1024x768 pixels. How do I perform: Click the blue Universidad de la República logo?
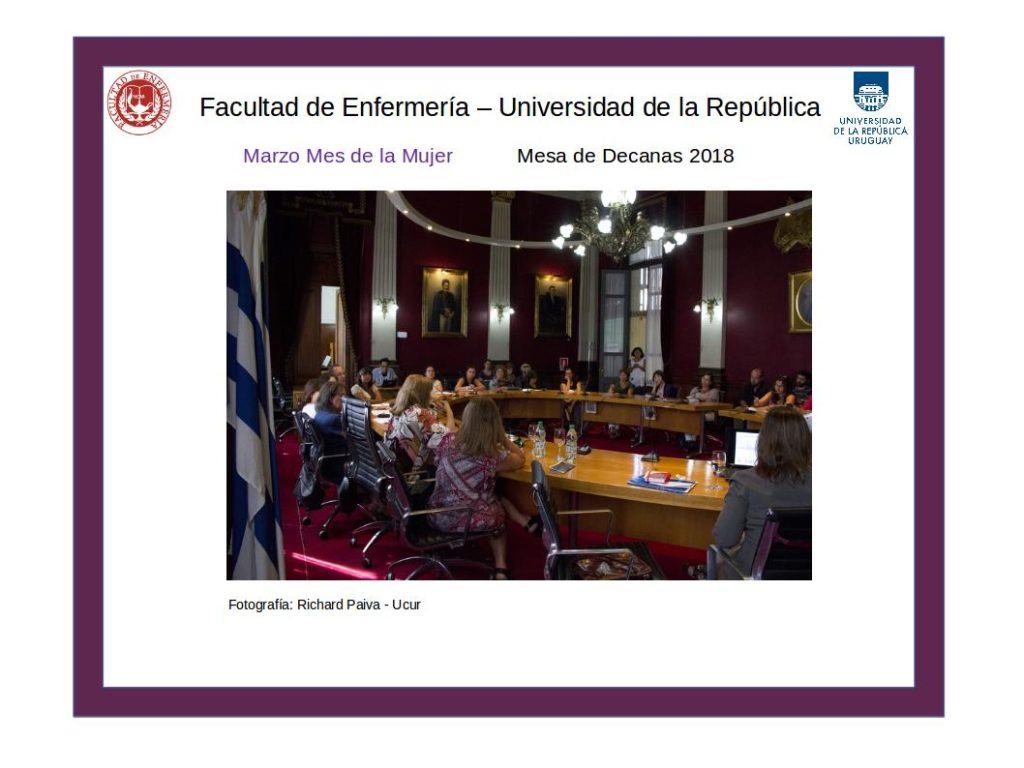click(x=870, y=92)
